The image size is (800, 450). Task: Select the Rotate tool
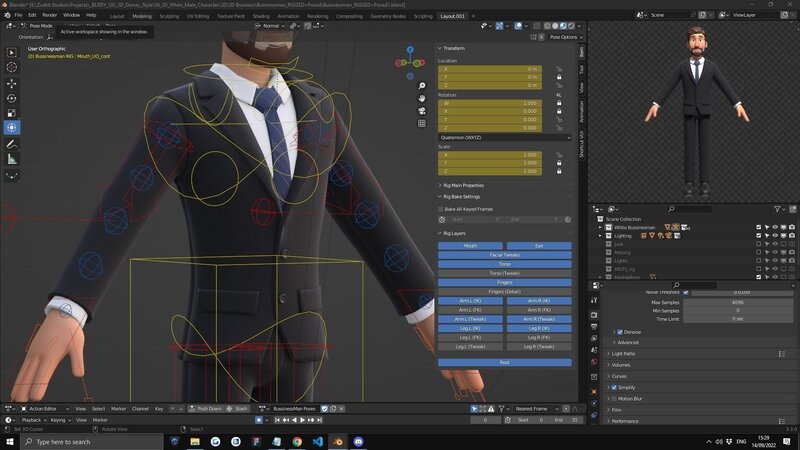[x=12, y=98]
